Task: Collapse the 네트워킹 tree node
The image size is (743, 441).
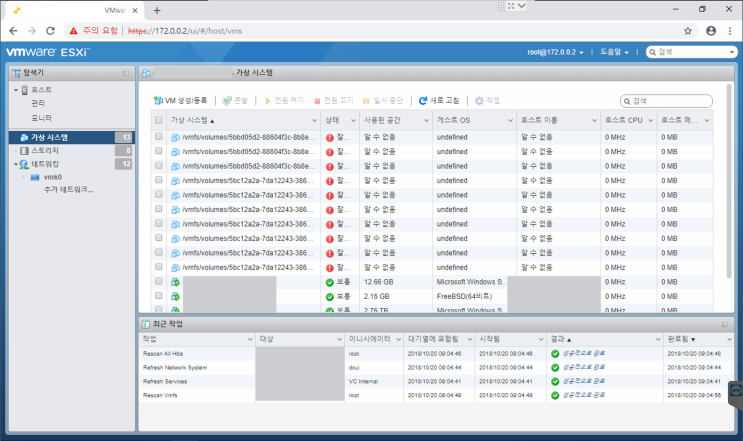Action: [x=16, y=164]
